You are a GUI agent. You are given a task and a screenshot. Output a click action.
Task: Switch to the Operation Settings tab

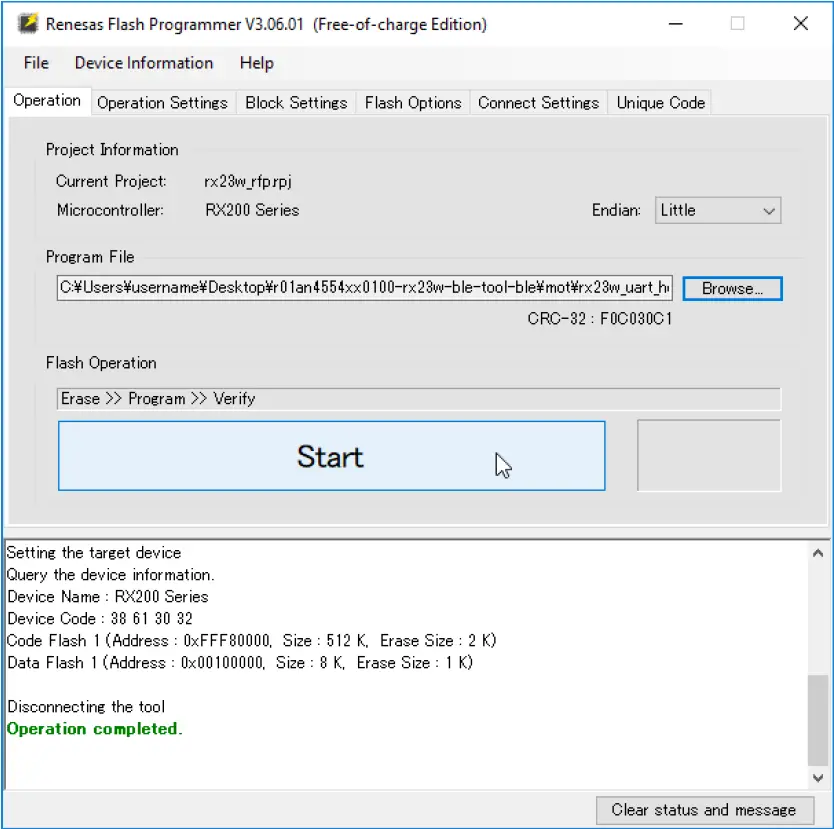tap(162, 102)
